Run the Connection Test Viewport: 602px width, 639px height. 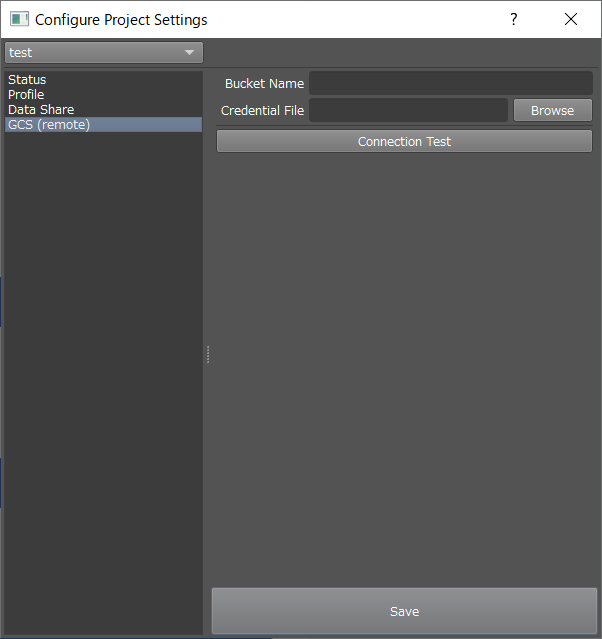click(x=404, y=142)
